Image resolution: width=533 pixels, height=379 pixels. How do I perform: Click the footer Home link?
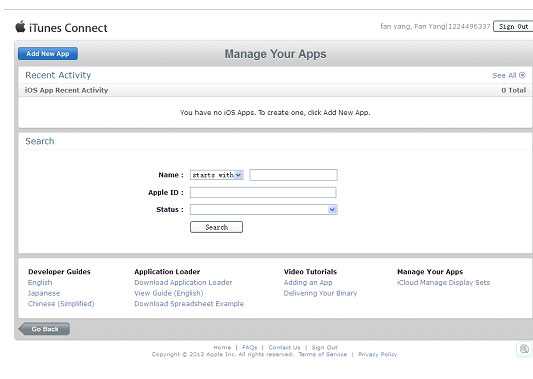tap(222, 347)
